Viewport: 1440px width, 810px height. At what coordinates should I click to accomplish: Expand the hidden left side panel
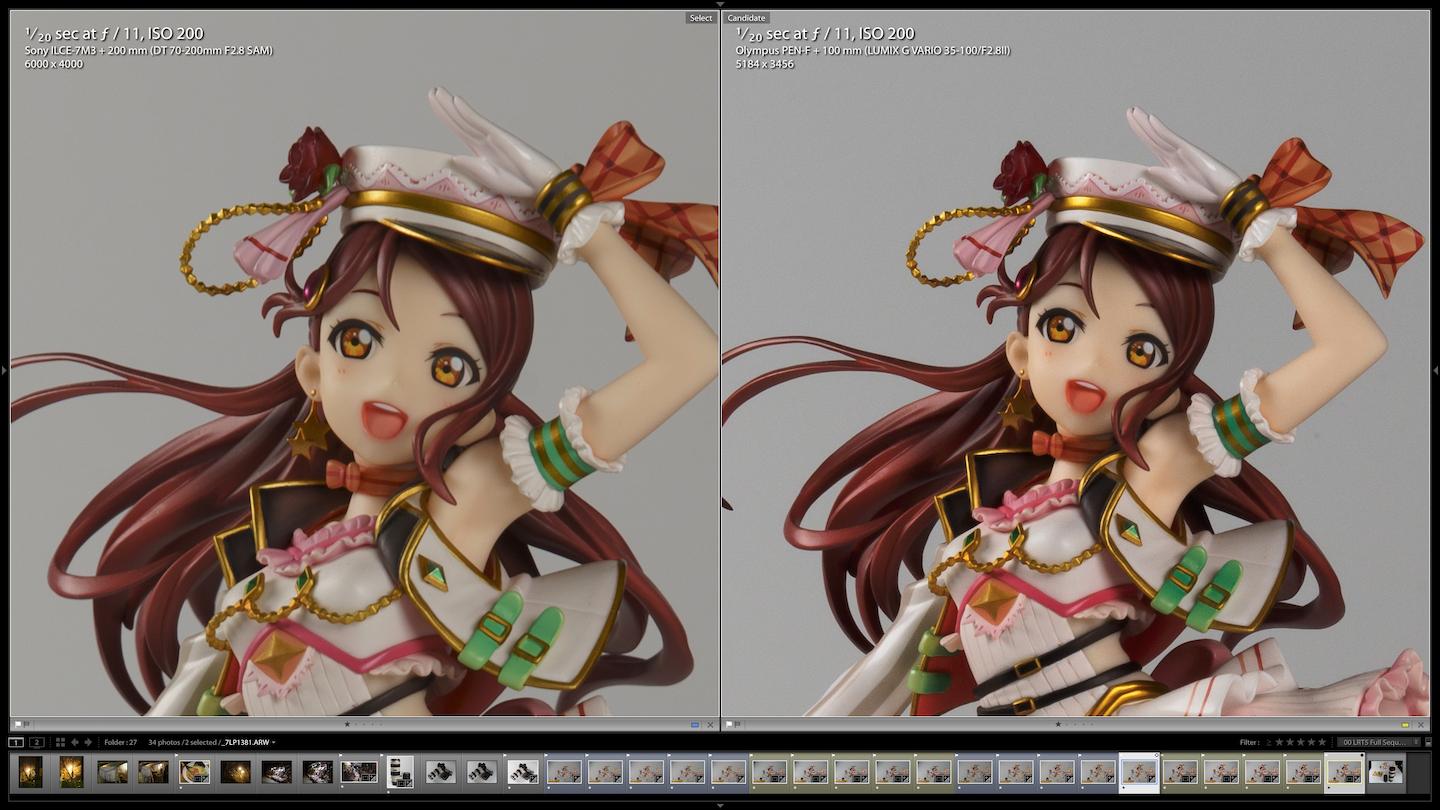[4, 370]
